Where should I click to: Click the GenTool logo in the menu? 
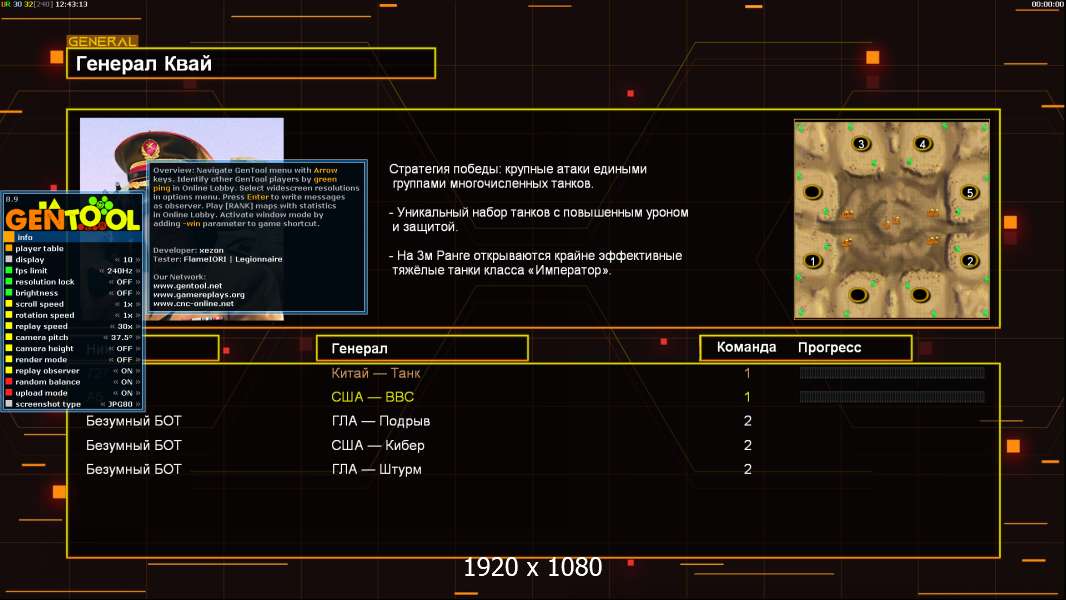point(73,215)
